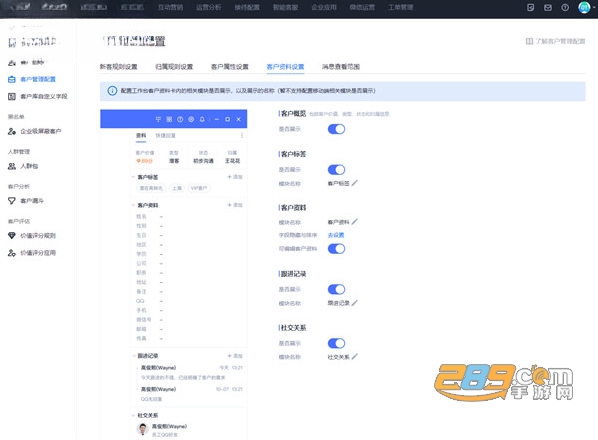Screen dimensions: 598x440
Task: Open the 了解客户管理配置 help link
Action: [560, 41]
